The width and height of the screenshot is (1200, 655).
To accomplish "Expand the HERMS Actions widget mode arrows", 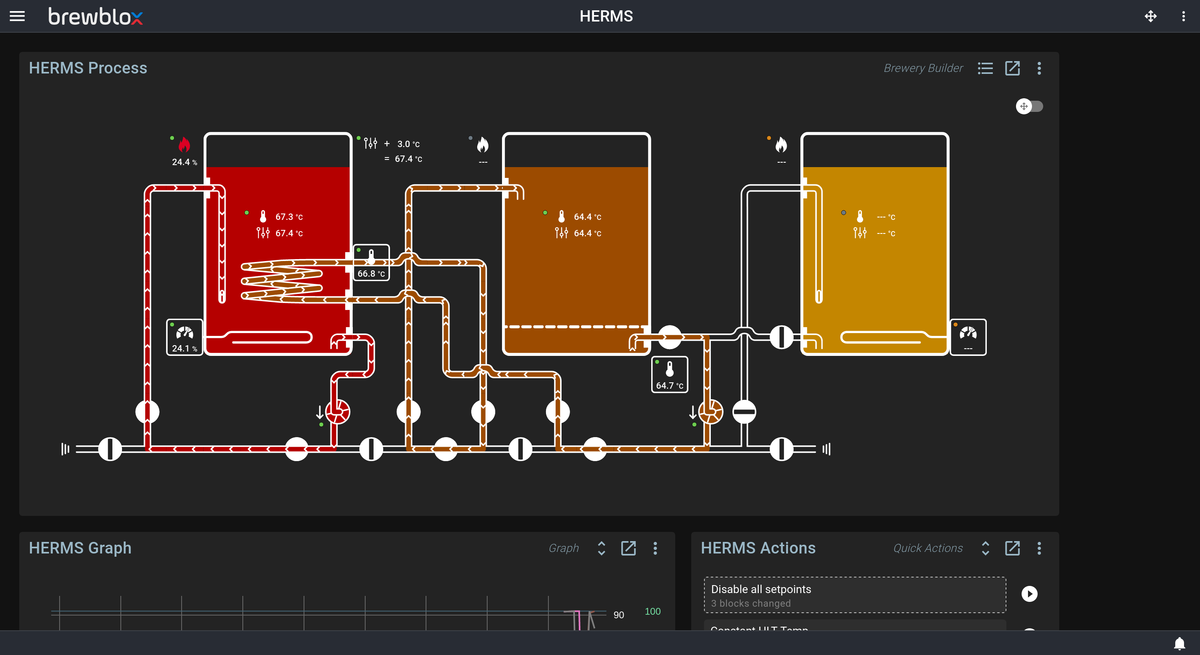I will pyautogui.click(x=985, y=548).
